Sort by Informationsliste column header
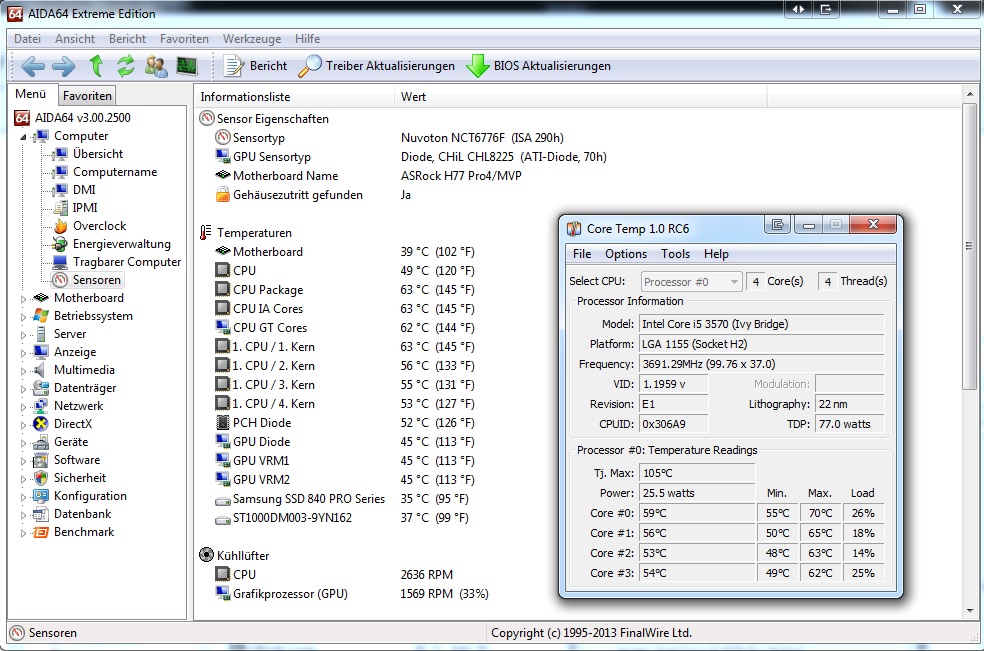This screenshot has height=651, width=984. click(295, 97)
